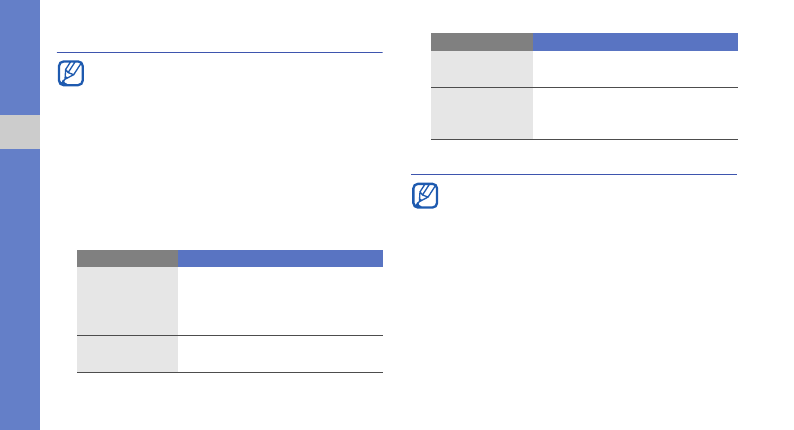Click the blue header cell of the right table
The height and width of the screenshot is (430, 794).
tap(635, 42)
